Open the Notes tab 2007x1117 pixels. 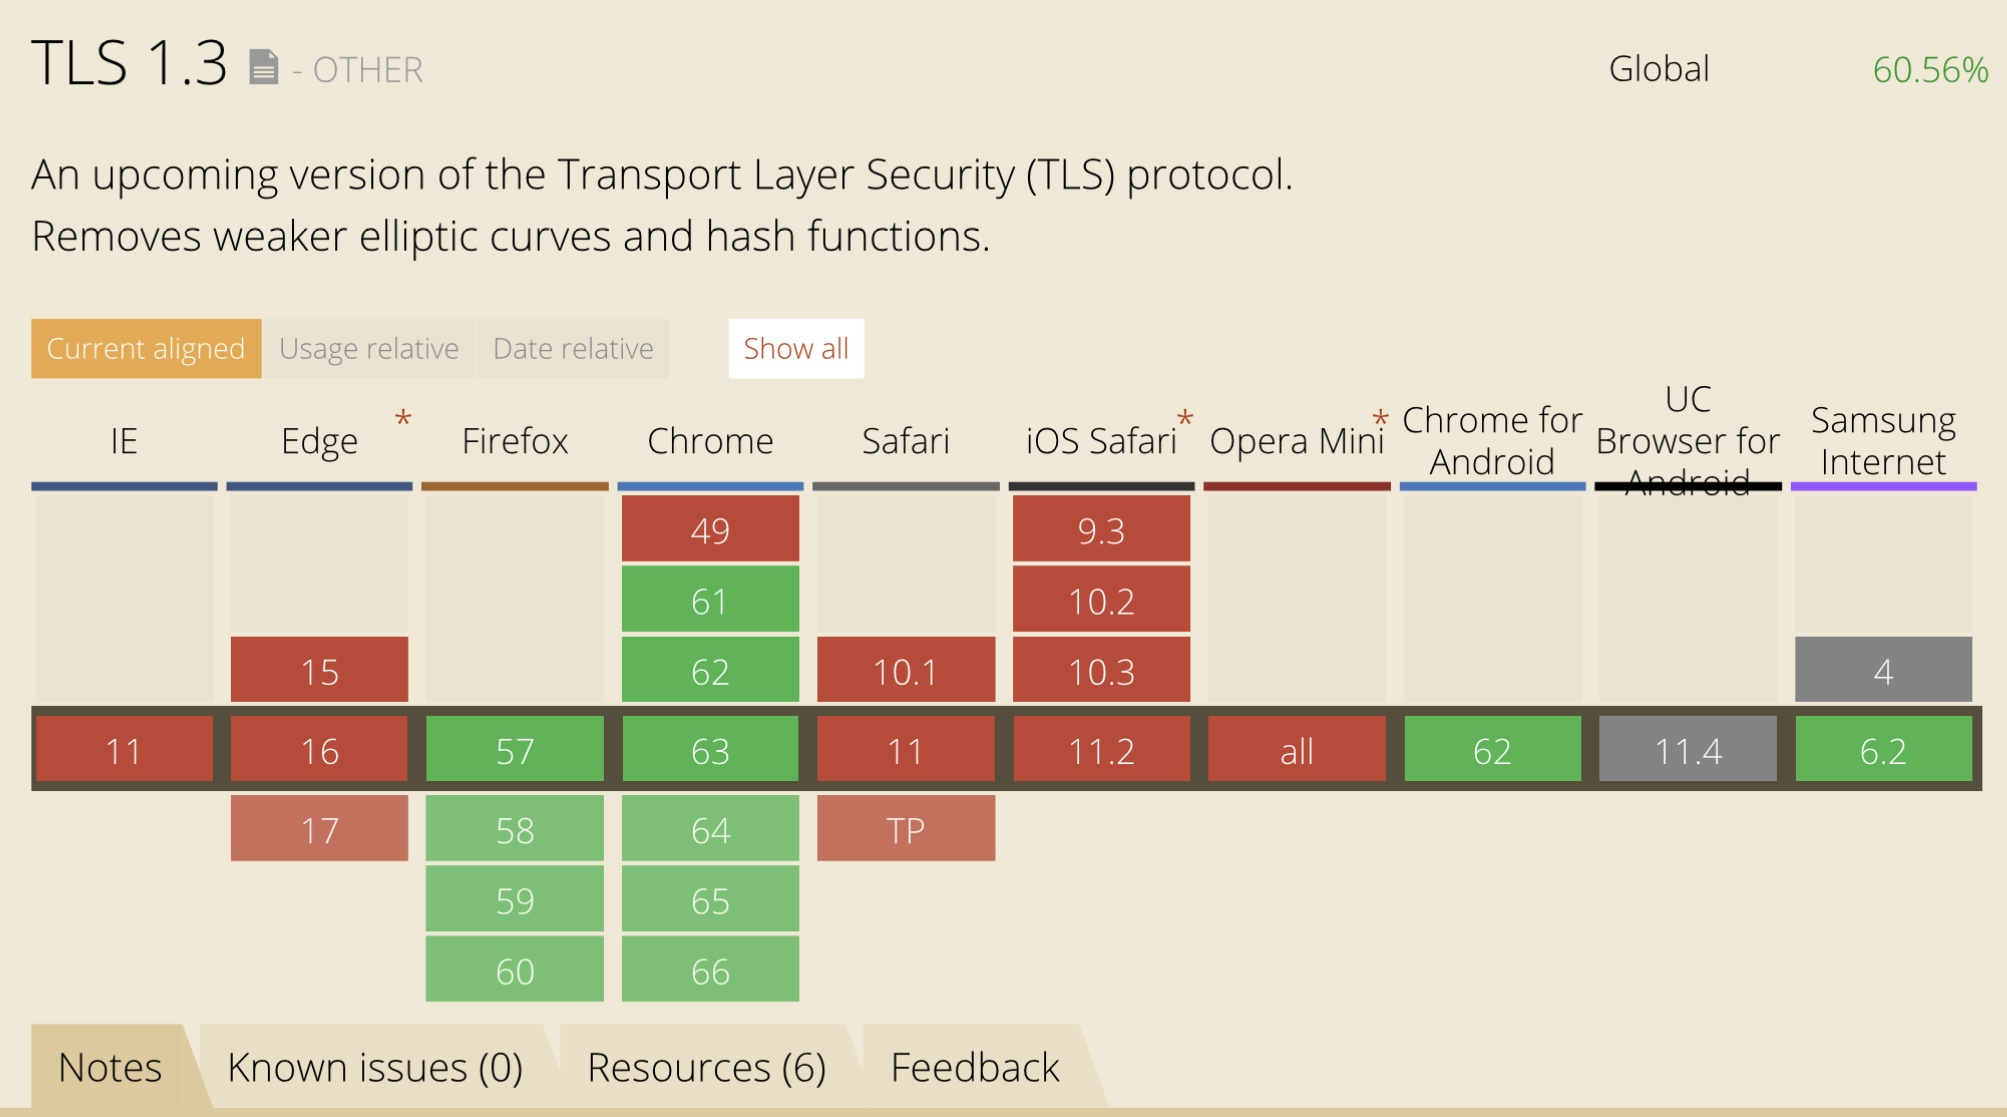(110, 1067)
